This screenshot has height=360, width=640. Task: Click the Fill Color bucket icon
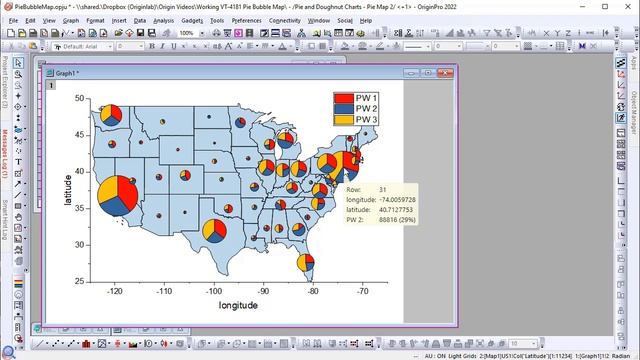(345, 47)
